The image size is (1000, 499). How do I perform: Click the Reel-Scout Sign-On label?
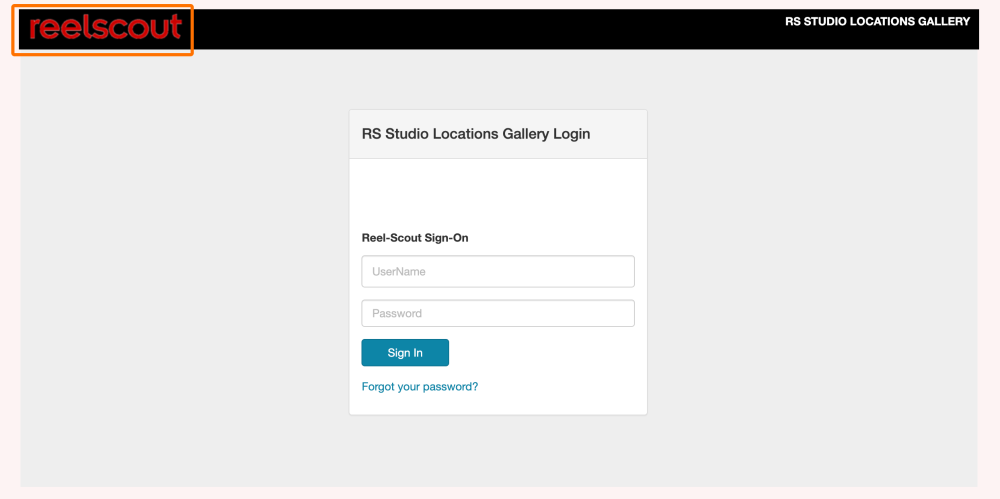pyautogui.click(x=415, y=238)
